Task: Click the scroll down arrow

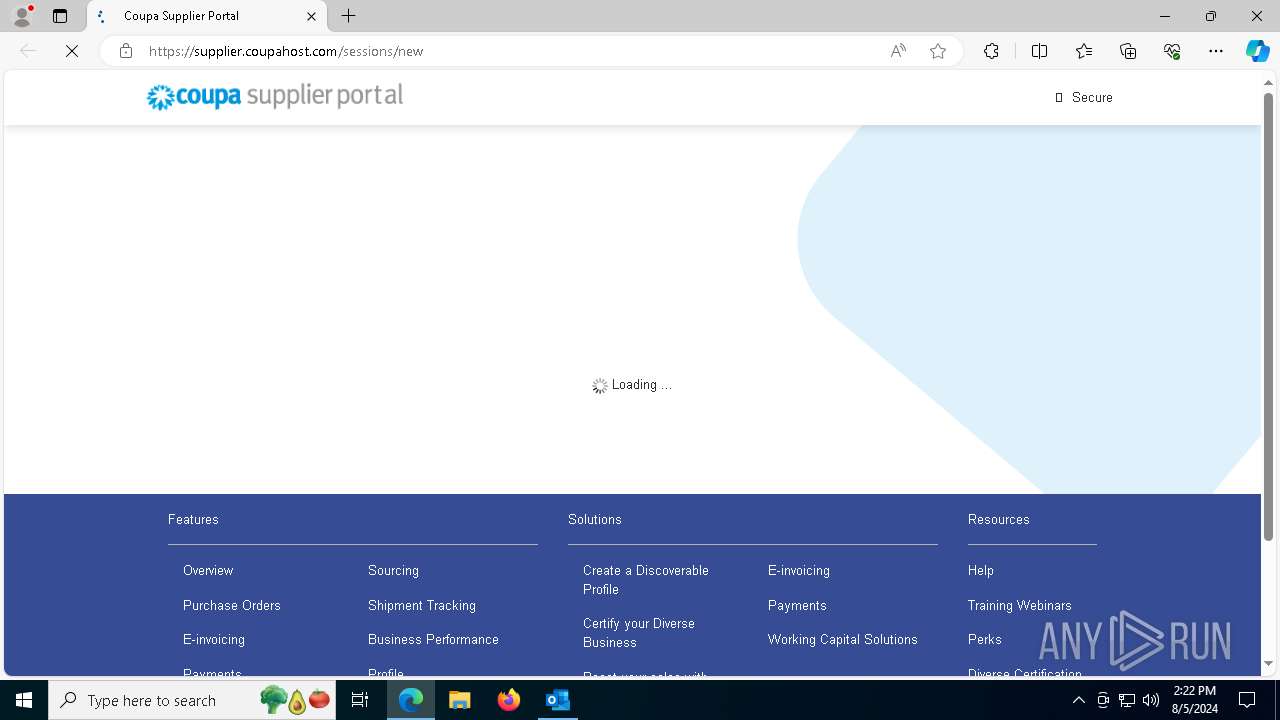Action: [1268, 663]
